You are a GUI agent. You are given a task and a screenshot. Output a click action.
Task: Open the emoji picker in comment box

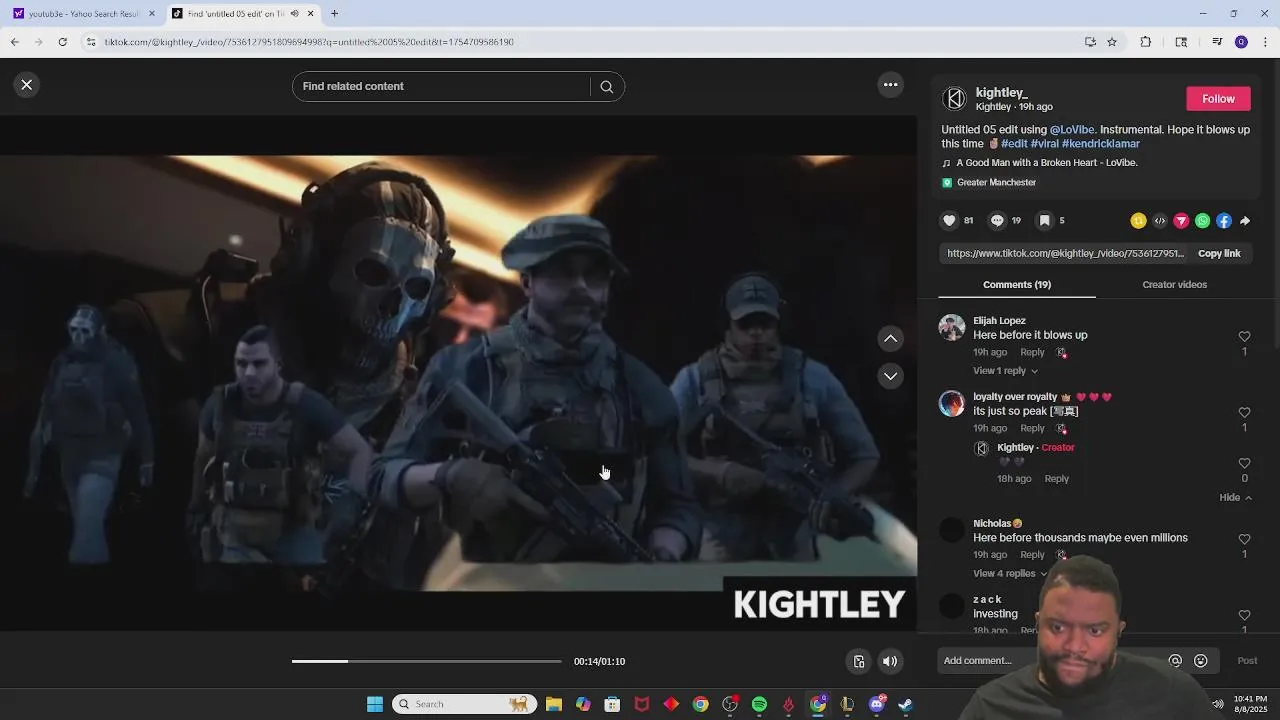click(1201, 661)
